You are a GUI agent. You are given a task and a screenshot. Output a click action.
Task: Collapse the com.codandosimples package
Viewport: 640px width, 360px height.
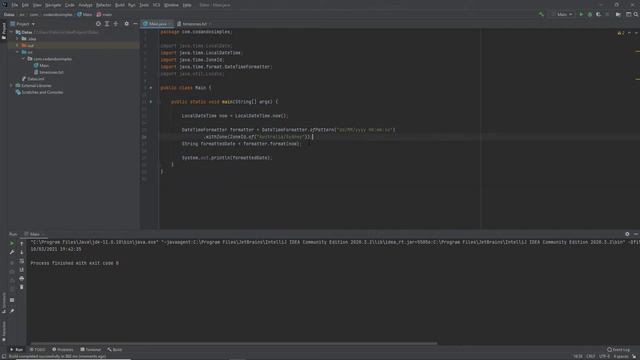23,59
